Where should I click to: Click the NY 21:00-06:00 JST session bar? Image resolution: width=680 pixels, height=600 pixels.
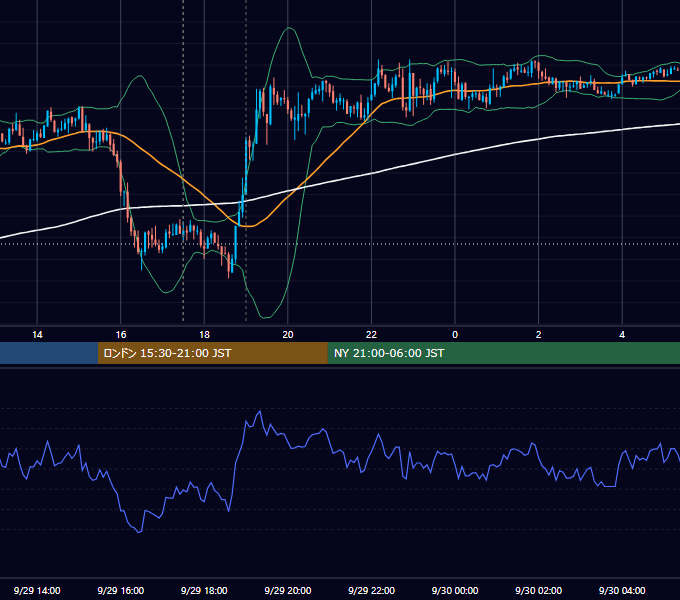click(503, 353)
